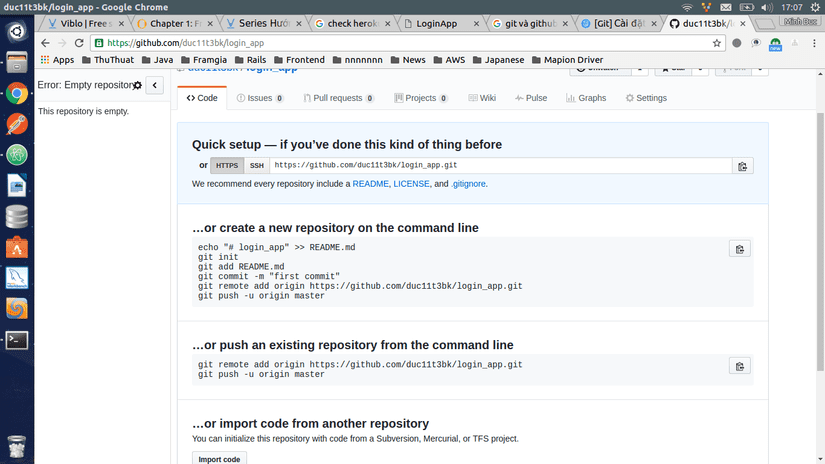Open the Pulse tab
The height and width of the screenshot is (464, 825).
coord(531,98)
